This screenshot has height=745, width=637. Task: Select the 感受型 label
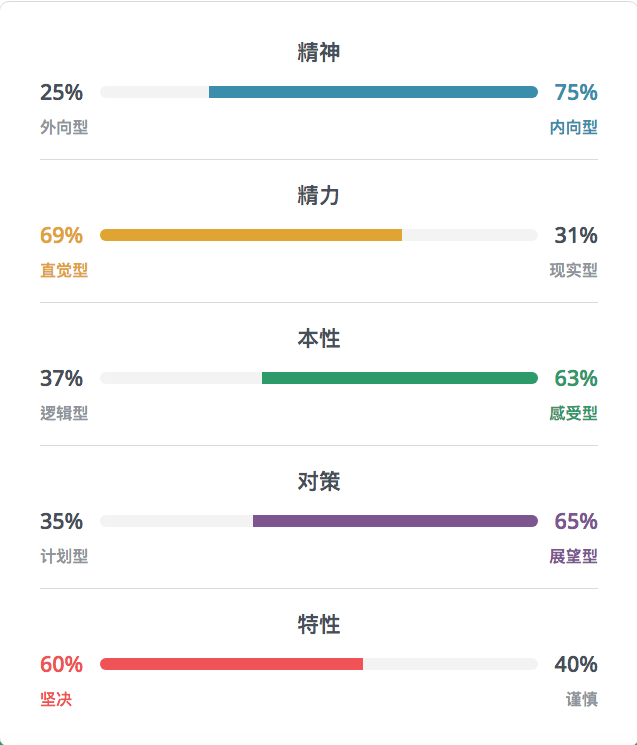[x=573, y=413]
